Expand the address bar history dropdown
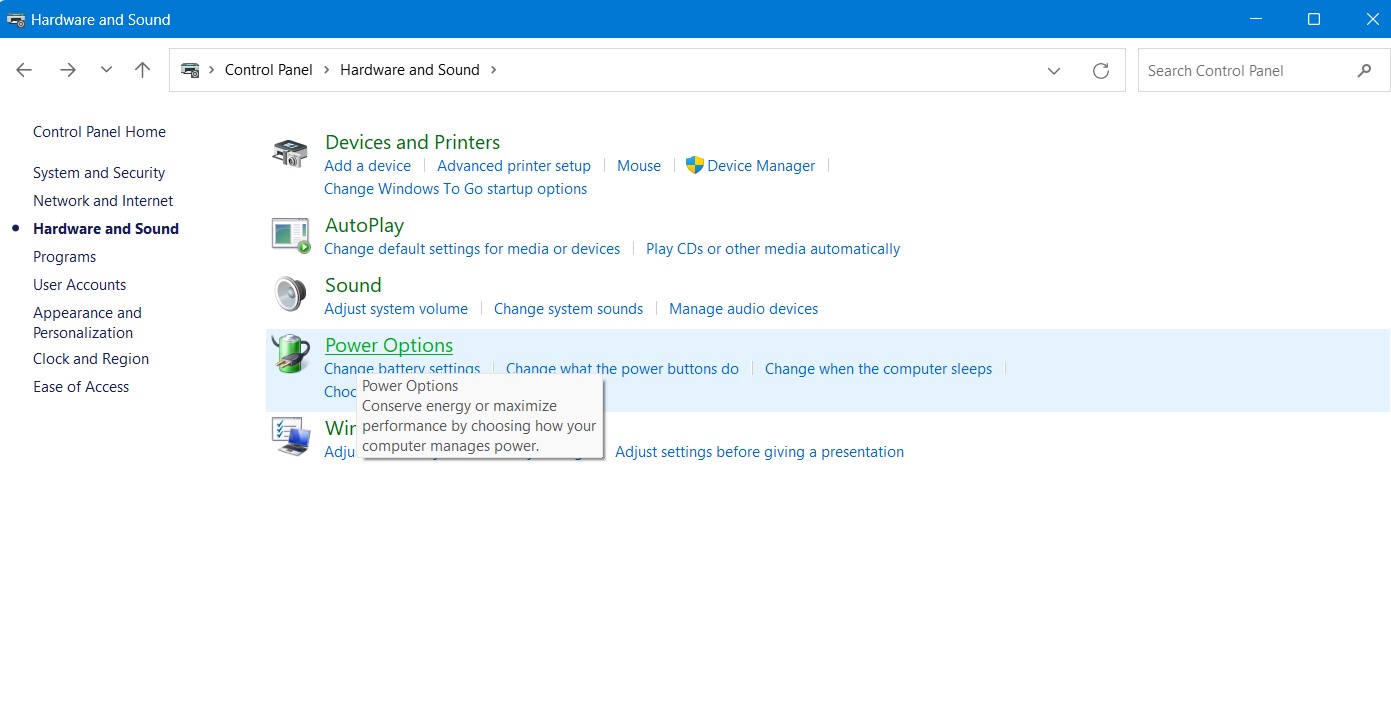The height and width of the screenshot is (717, 1391). [1054, 70]
